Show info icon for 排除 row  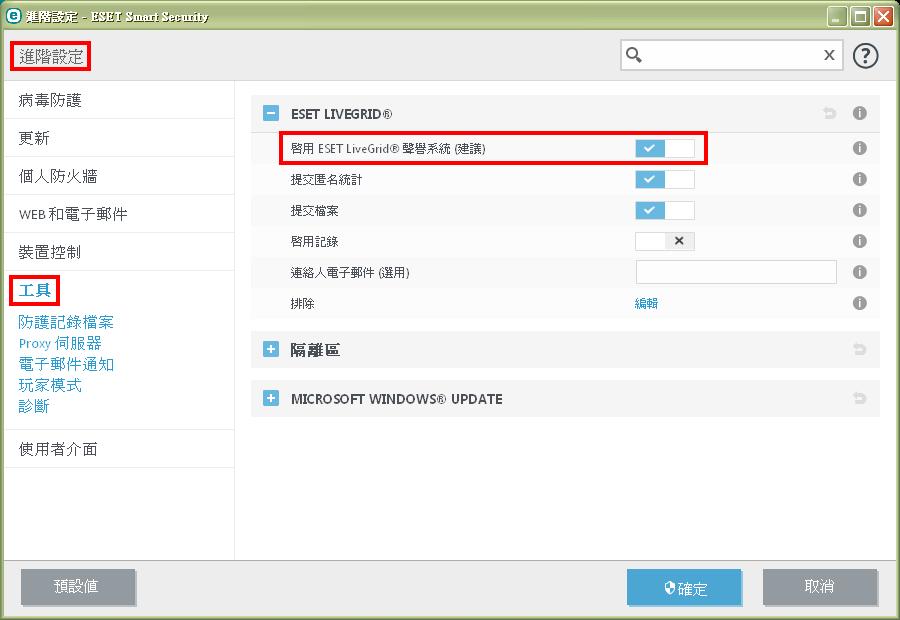[859, 303]
